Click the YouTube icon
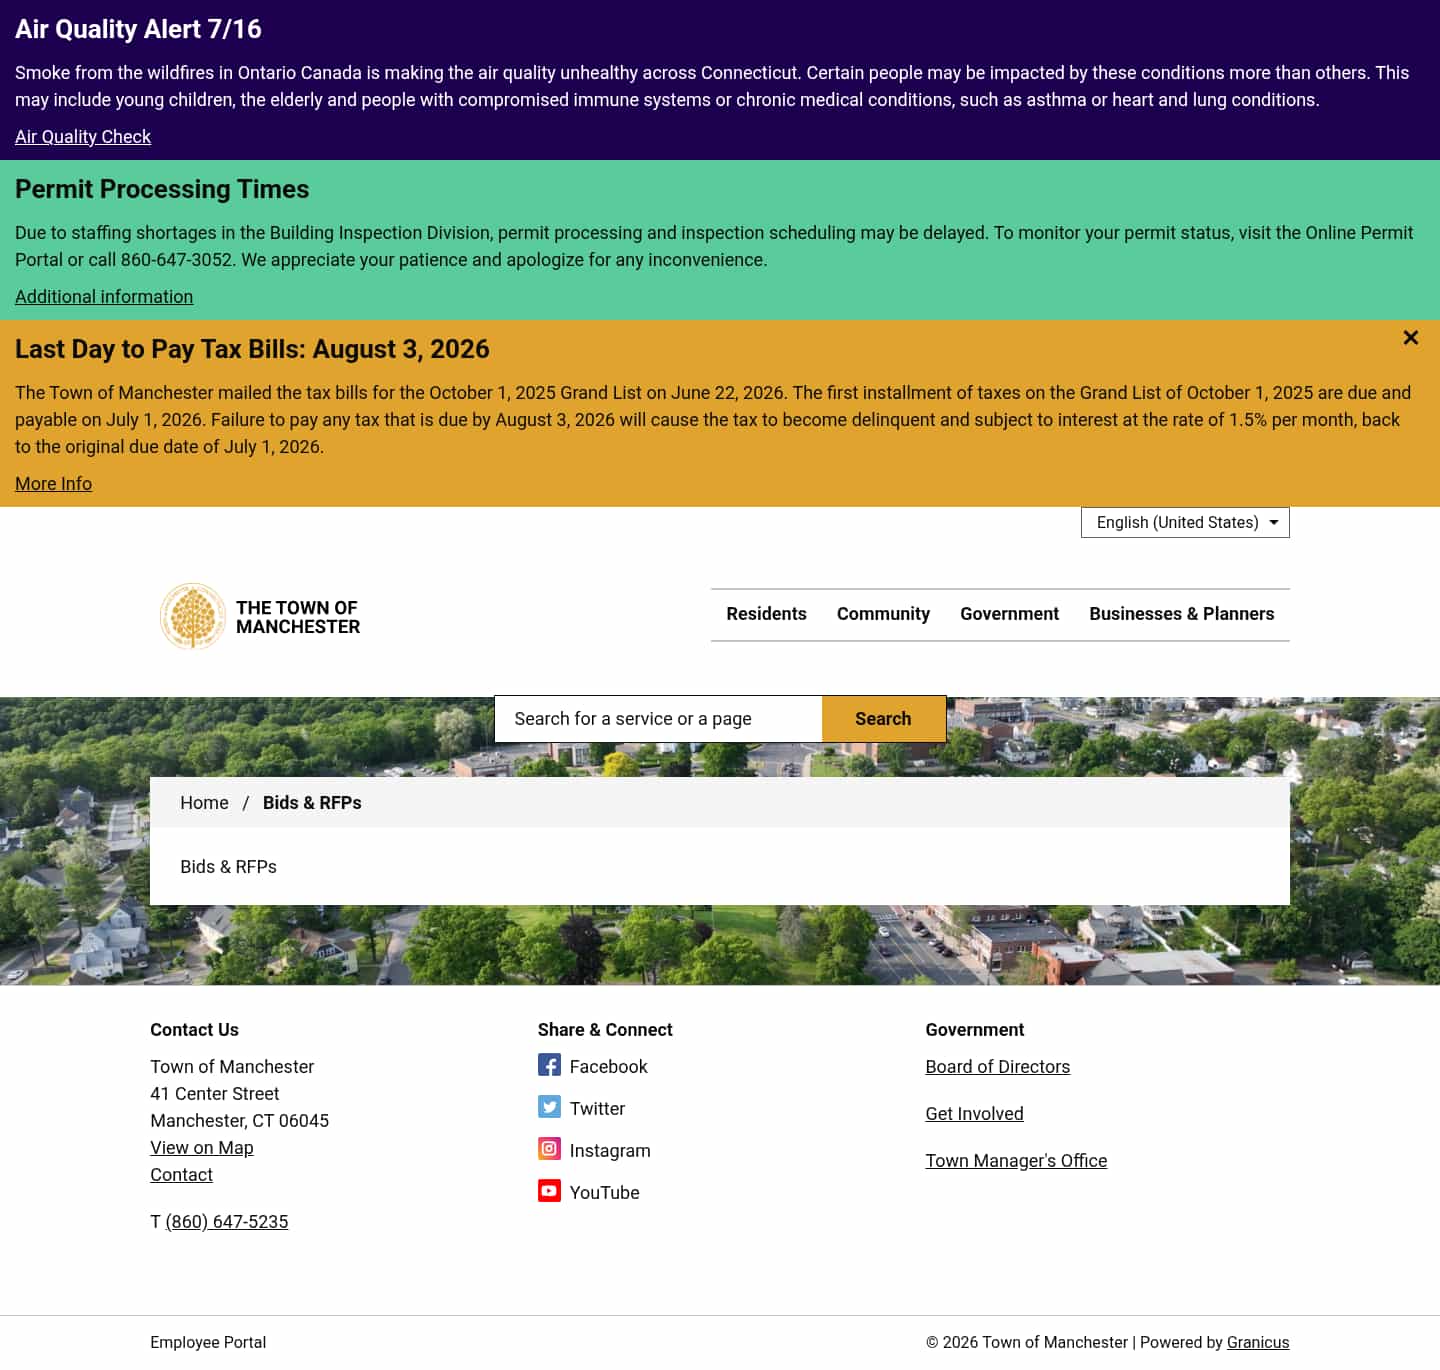Screen dimensions: 1440x1370 (x=549, y=1191)
